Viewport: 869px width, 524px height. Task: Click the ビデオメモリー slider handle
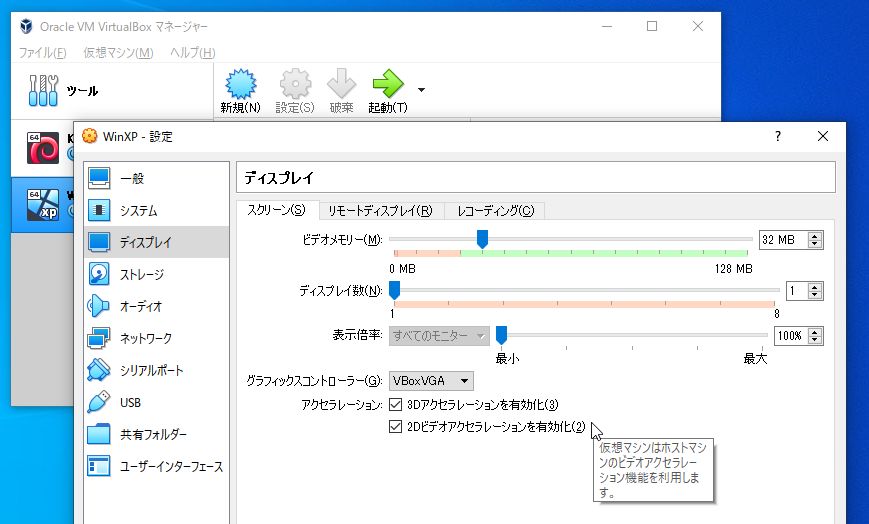[482, 239]
